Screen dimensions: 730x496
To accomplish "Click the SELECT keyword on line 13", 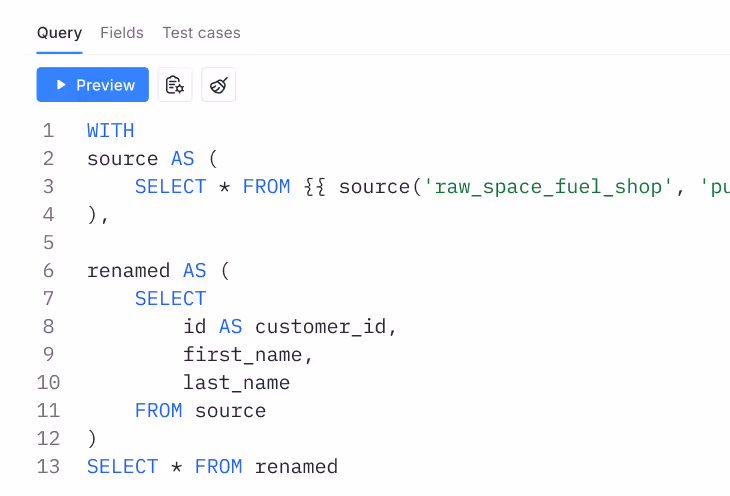I will (x=123, y=467).
